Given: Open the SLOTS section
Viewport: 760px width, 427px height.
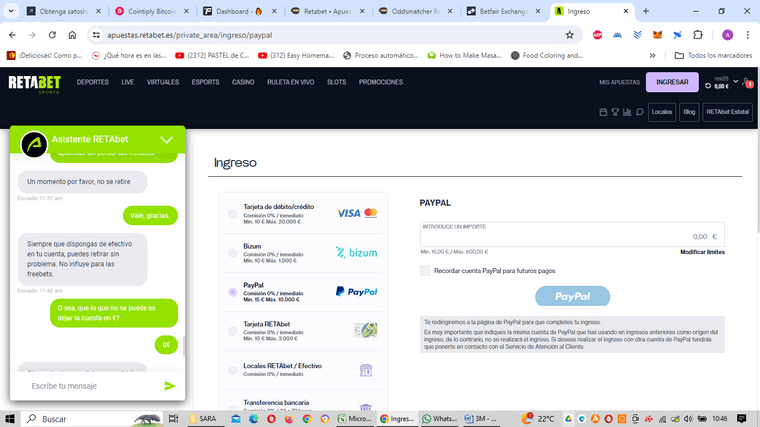Looking at the screenshot, I should pos(336,82).
